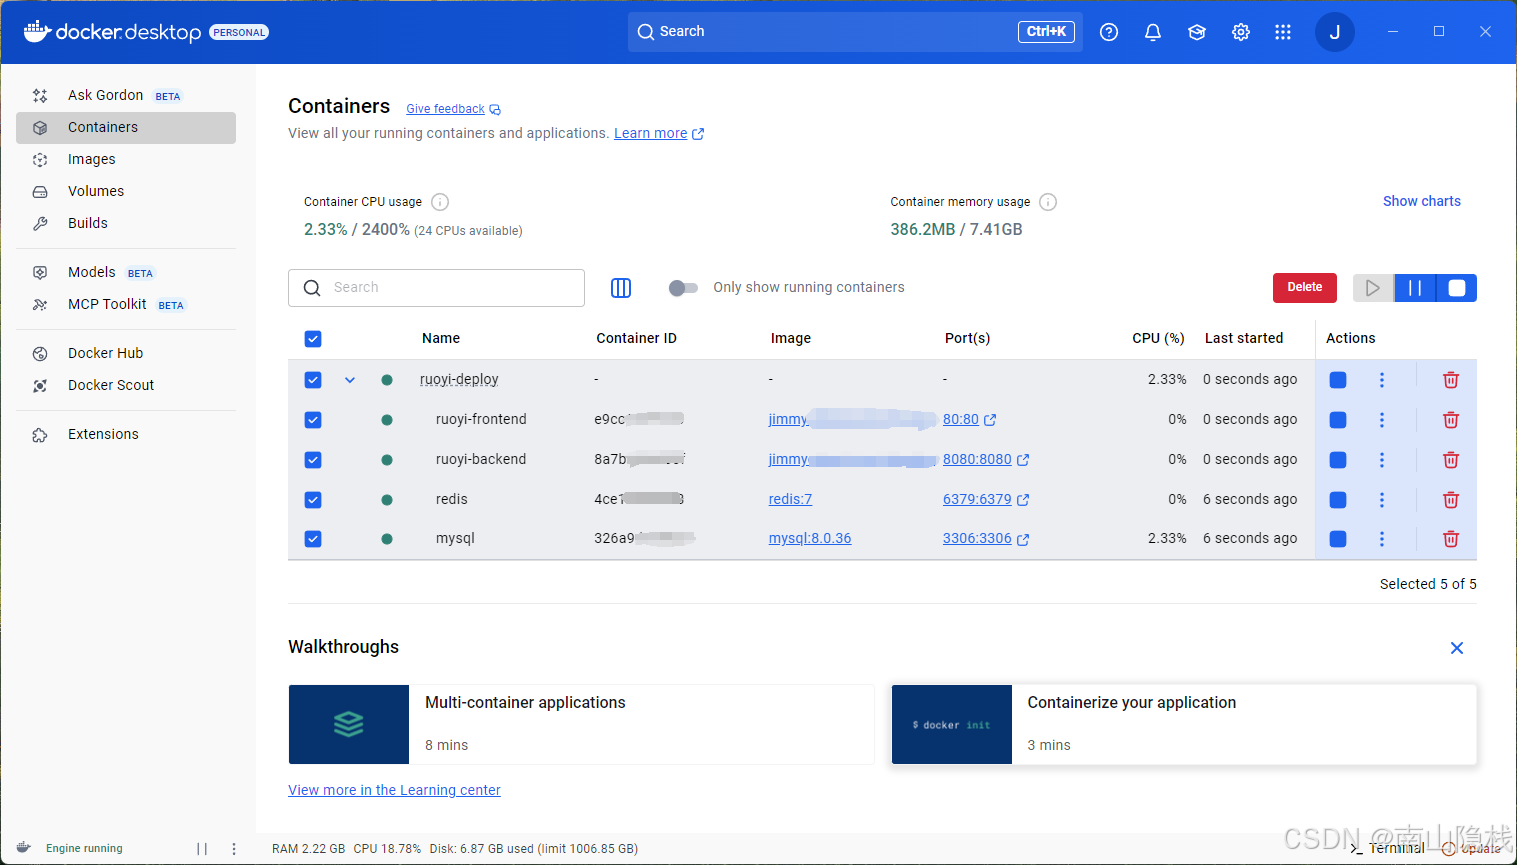1517x865 pixels.
Task: Open the Learning center graduation cap icon
Action: tap(1197, 32)
